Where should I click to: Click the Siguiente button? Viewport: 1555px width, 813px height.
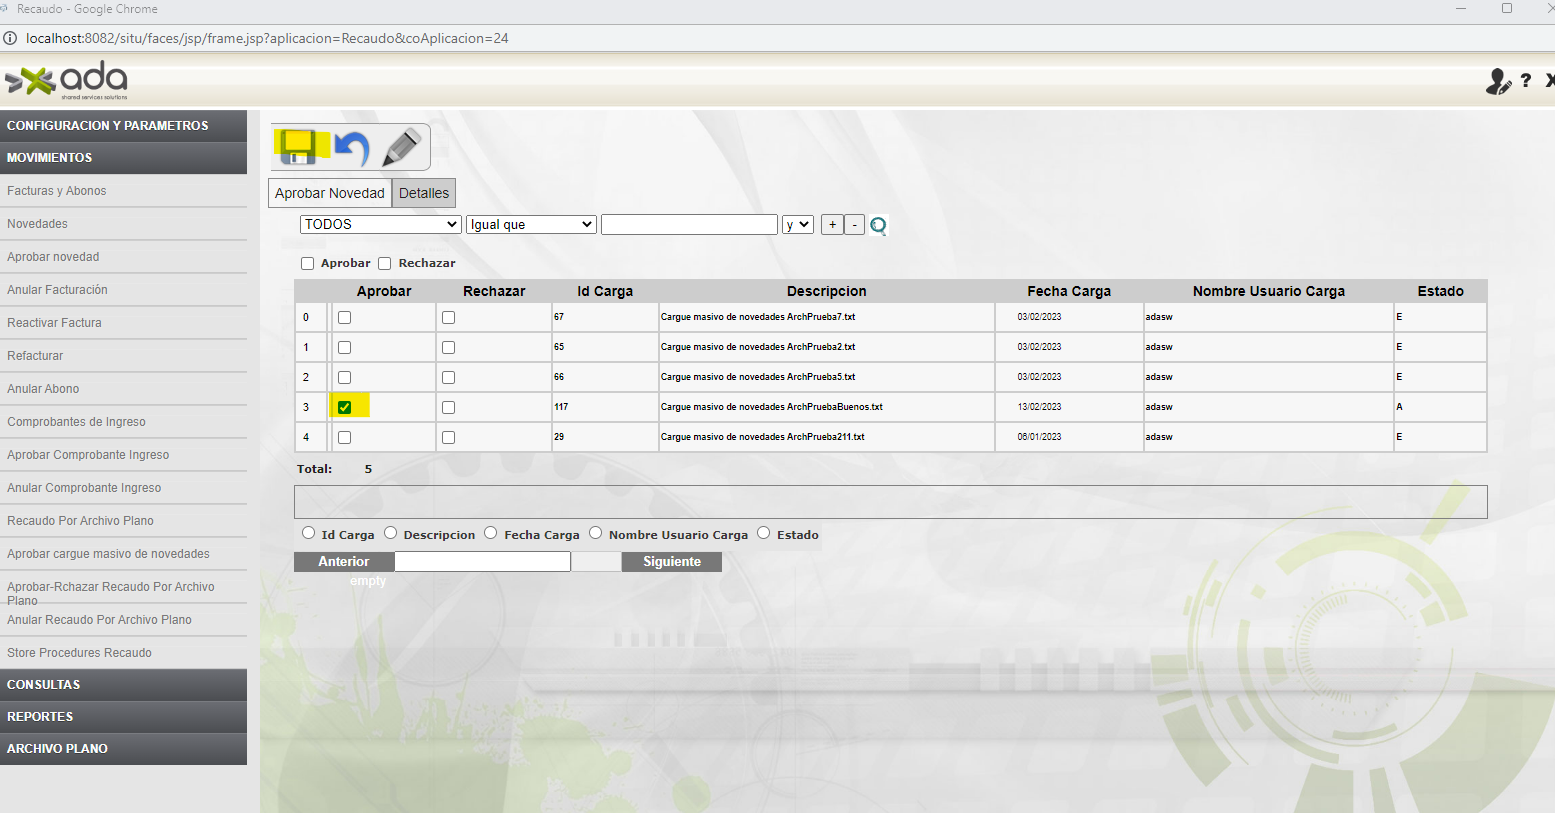pyautogui.click(x=671, y=562)
